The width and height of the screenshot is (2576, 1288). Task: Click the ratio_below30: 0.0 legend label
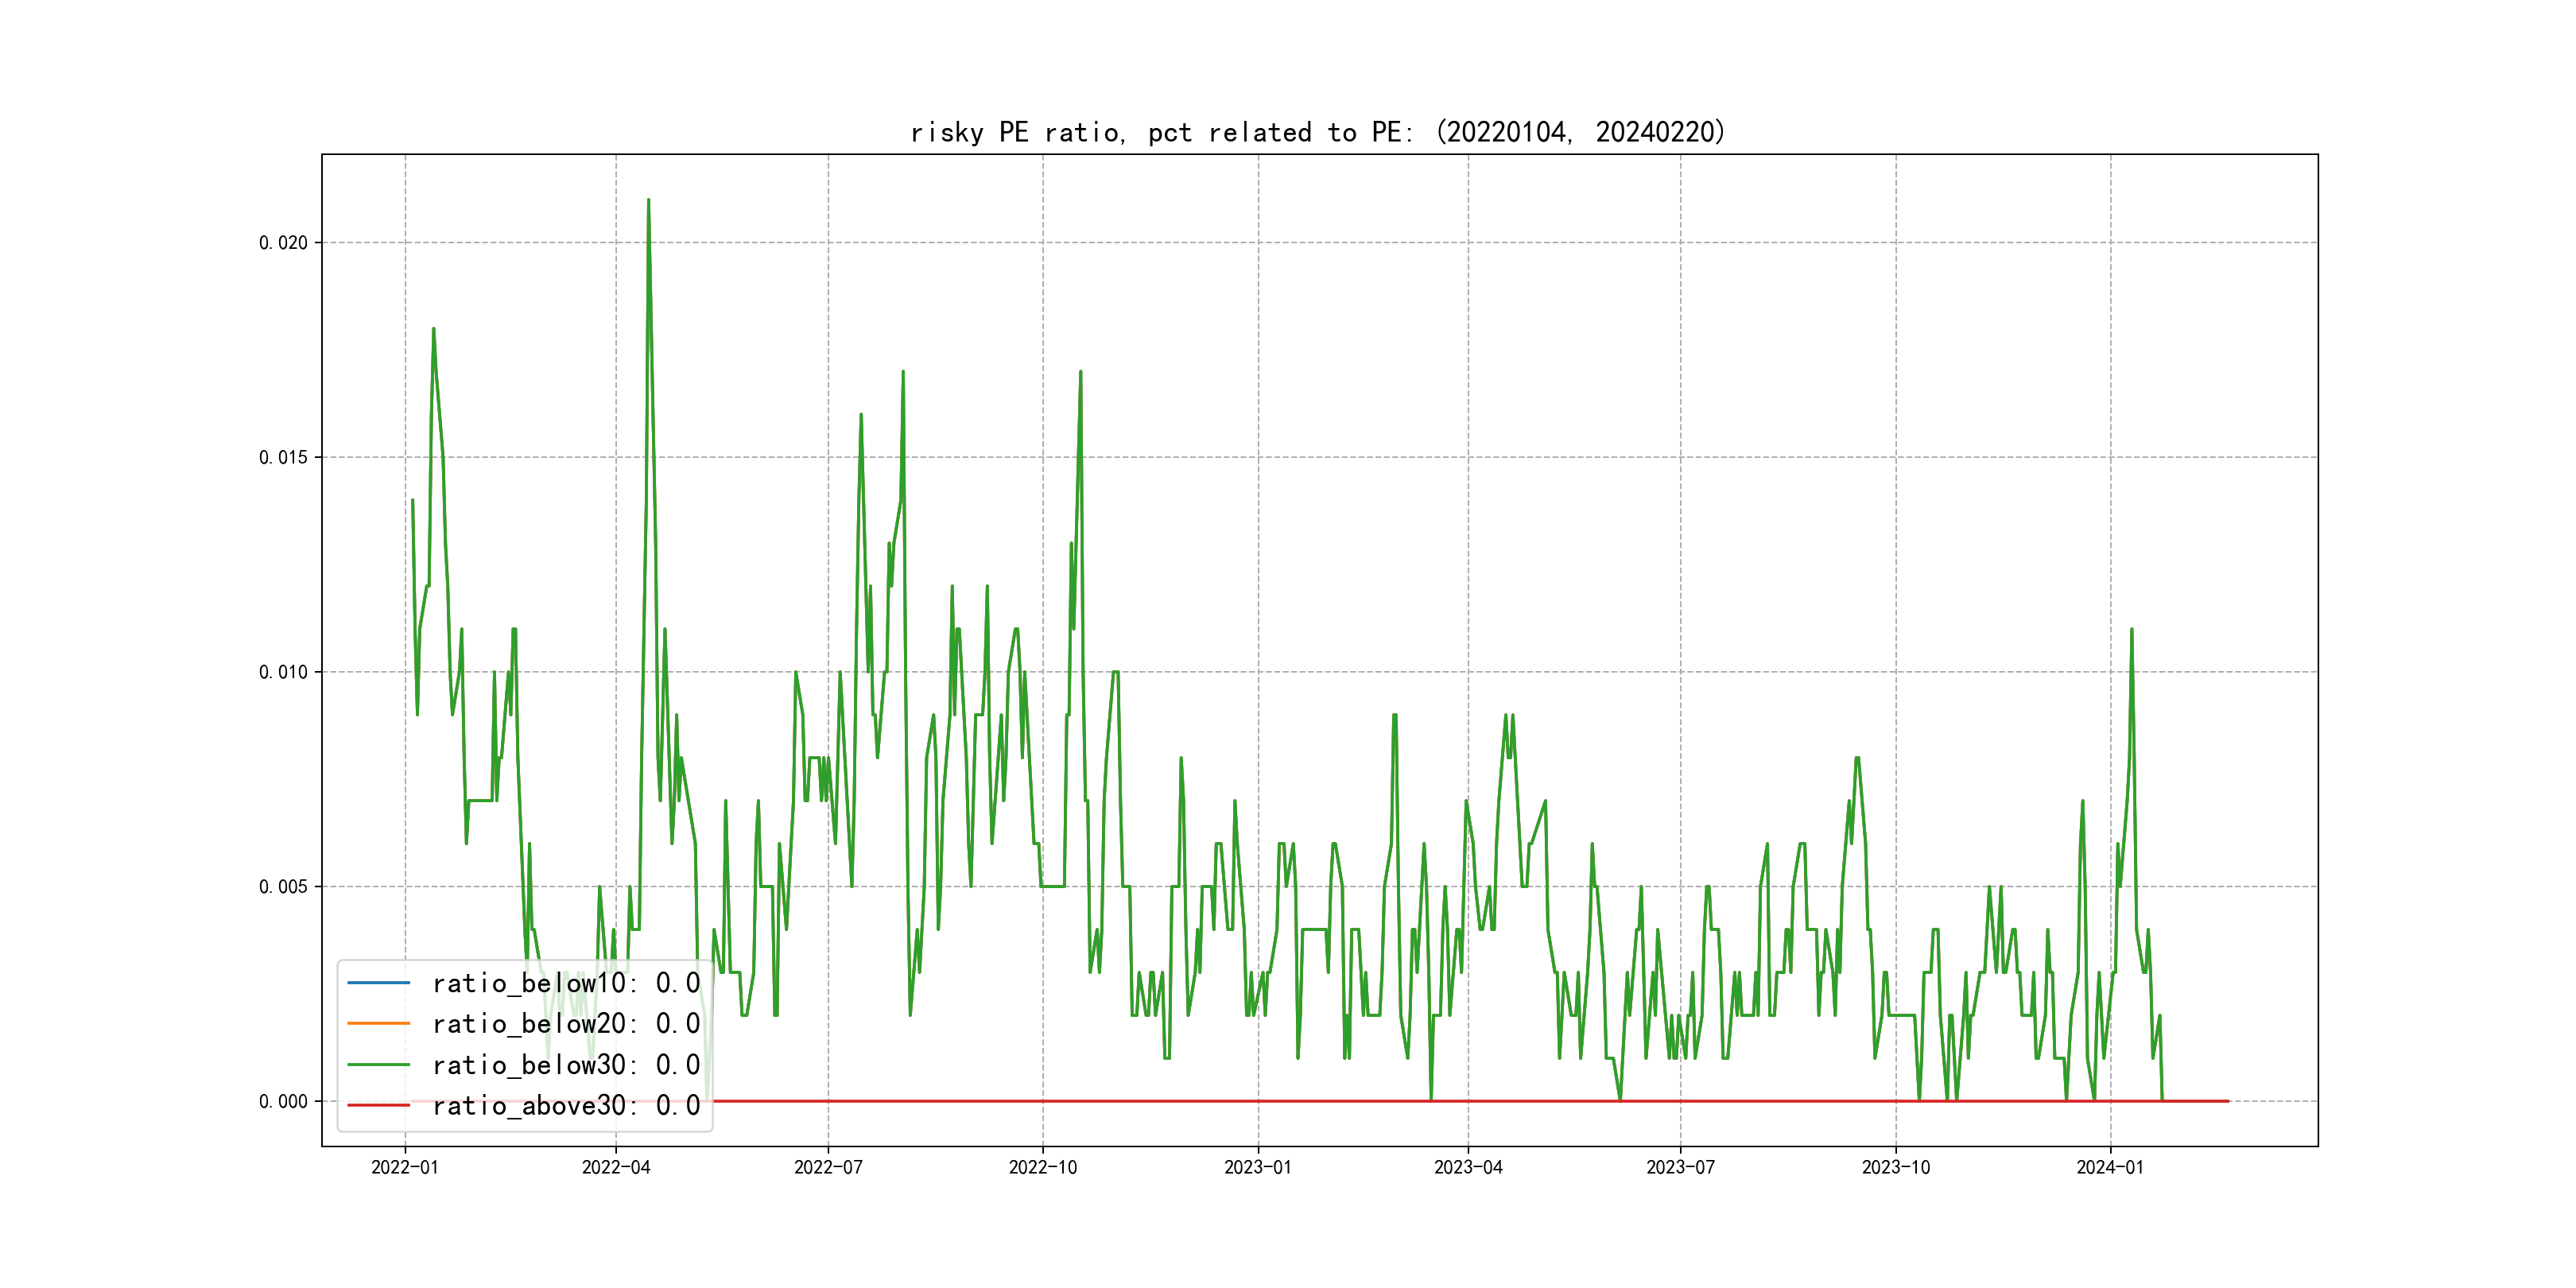(566, 1065)
